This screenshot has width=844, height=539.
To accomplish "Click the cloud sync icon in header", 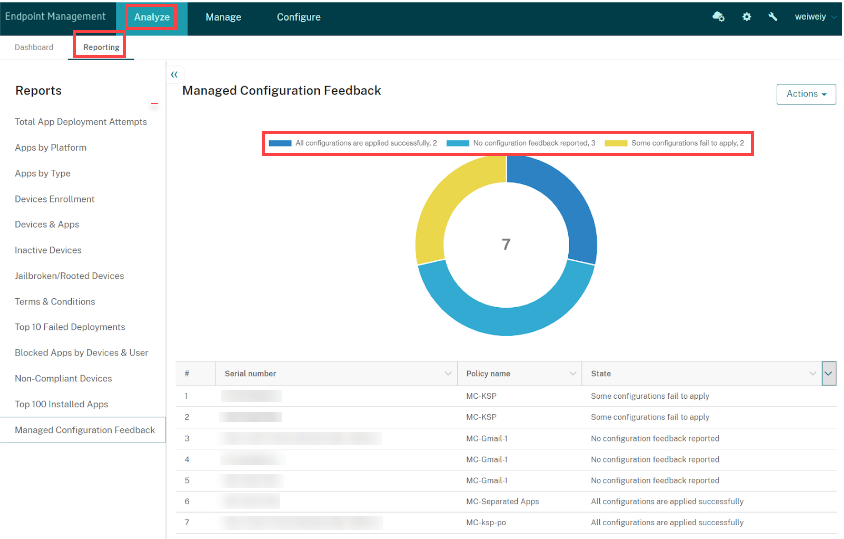I will [718, 17].
